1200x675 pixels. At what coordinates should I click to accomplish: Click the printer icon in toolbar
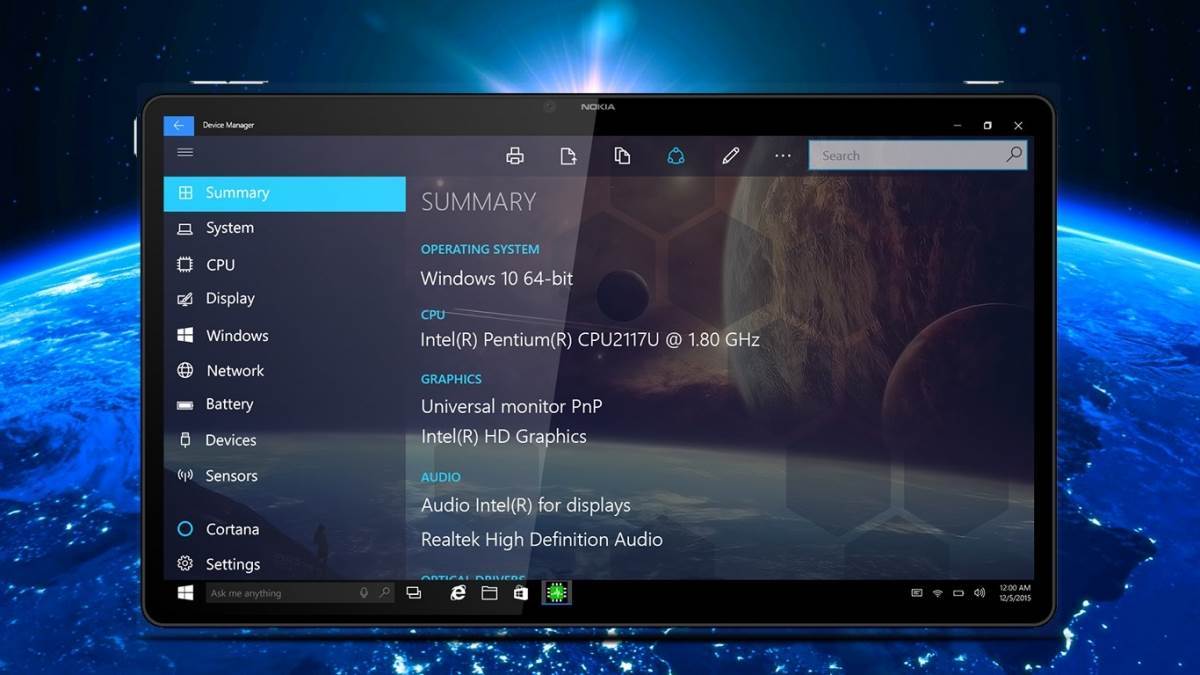[x=515, y=156]
